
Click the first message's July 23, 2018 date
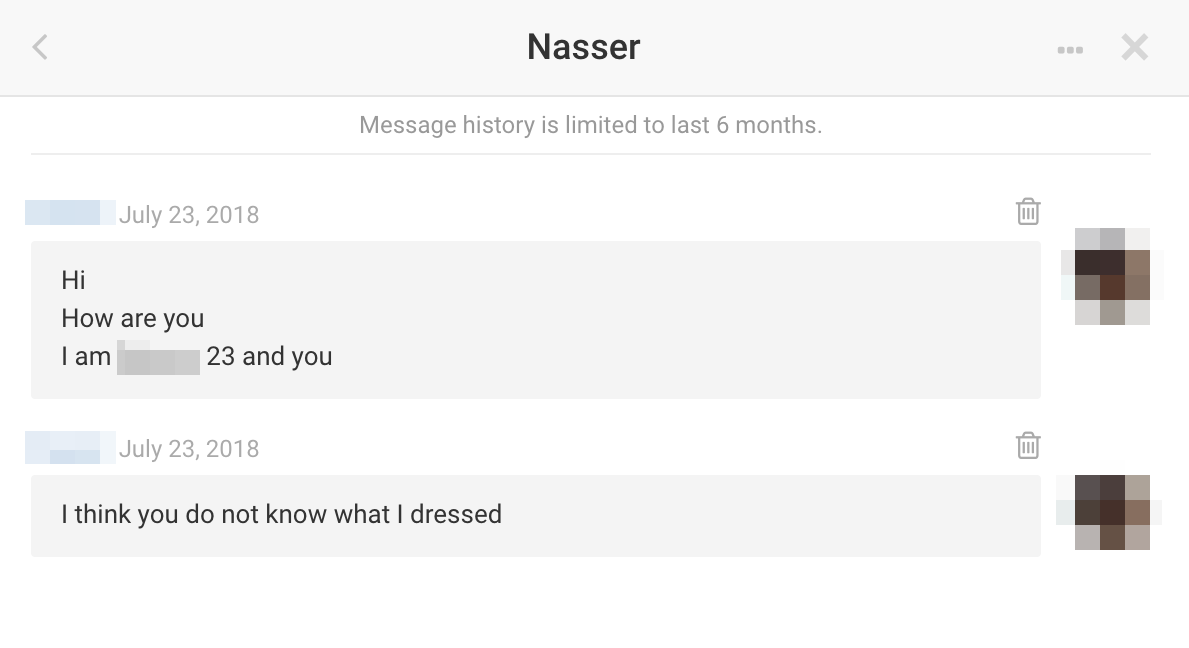tap(189, 215)
